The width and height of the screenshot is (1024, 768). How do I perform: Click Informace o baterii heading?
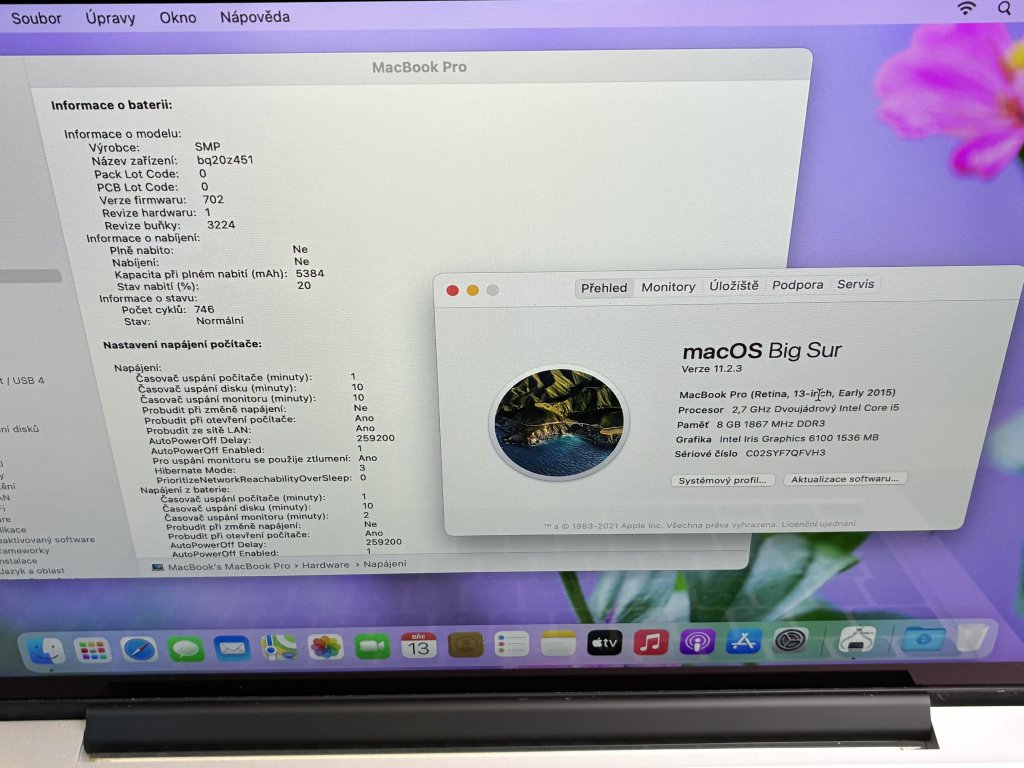[x=112, y=105]
